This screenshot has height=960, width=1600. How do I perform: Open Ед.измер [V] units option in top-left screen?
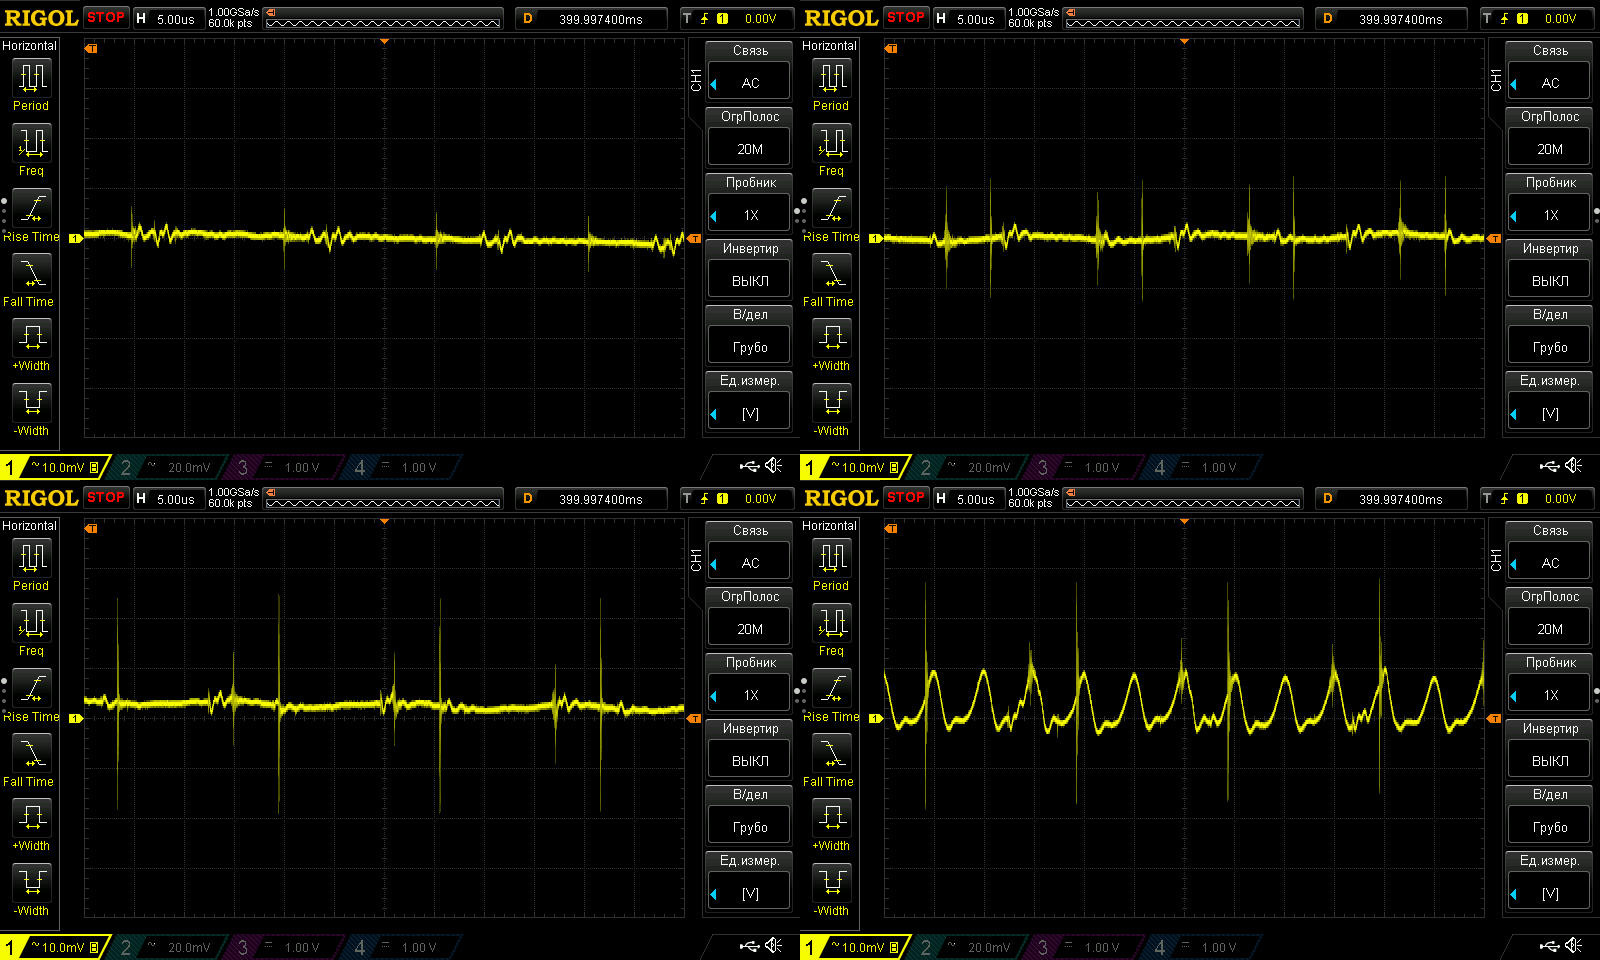[x=749, y=412]
